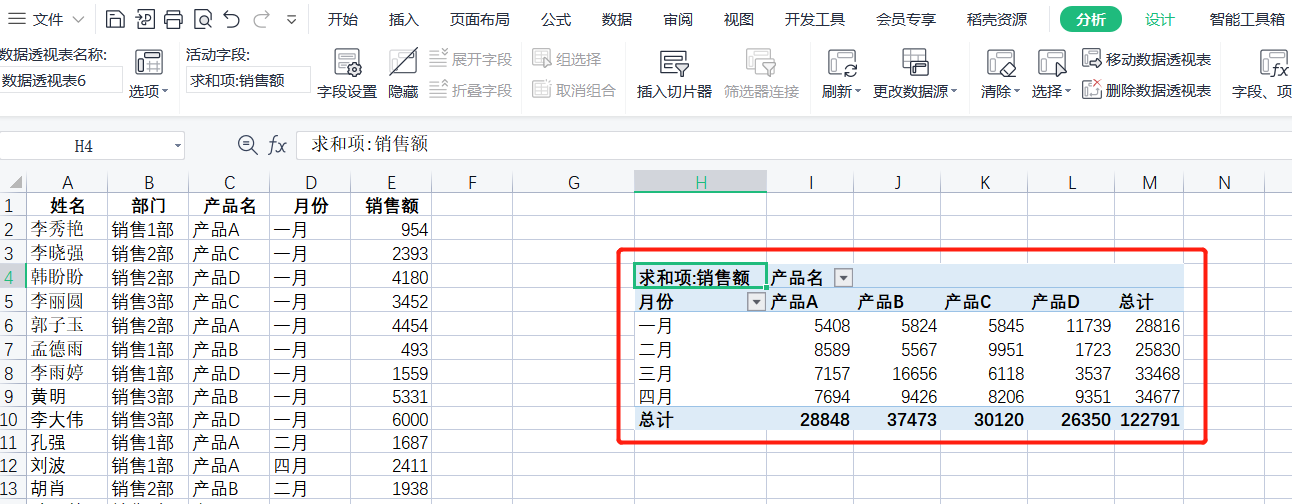
Task: Click the redo arrow icon
Action: click(x=262, y=19)
